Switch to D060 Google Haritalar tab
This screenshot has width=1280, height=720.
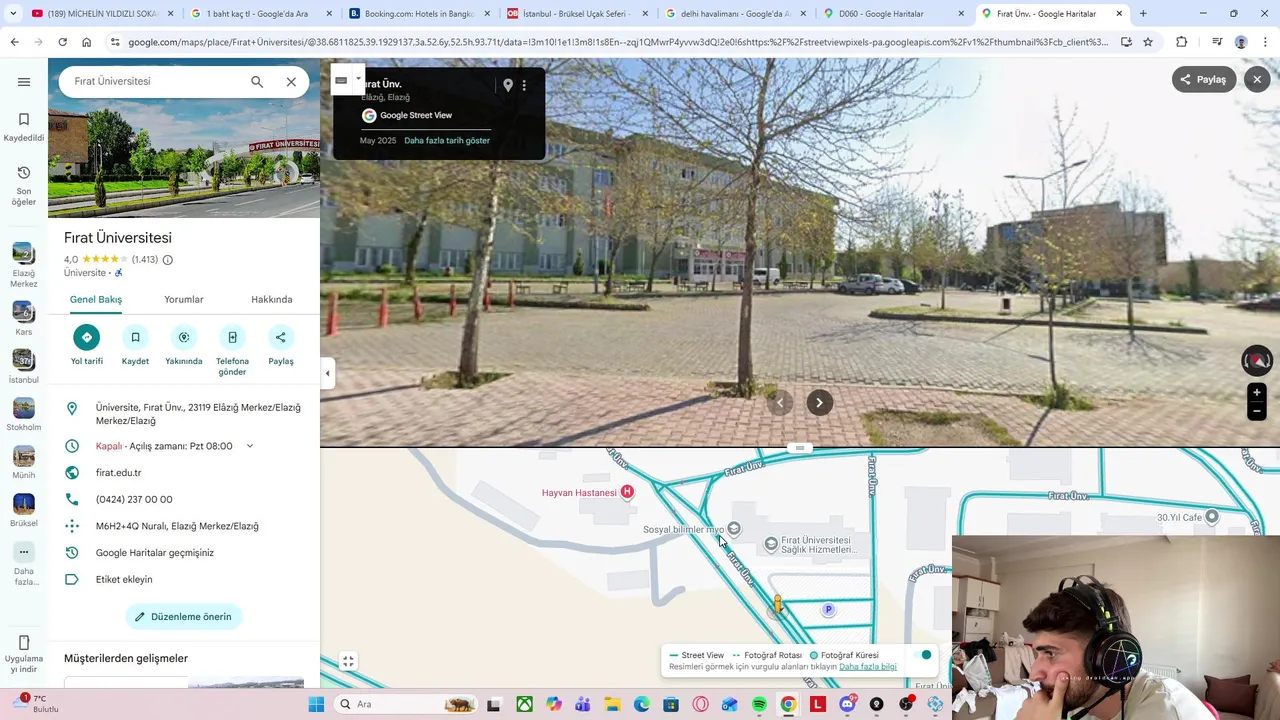(888, 14)
